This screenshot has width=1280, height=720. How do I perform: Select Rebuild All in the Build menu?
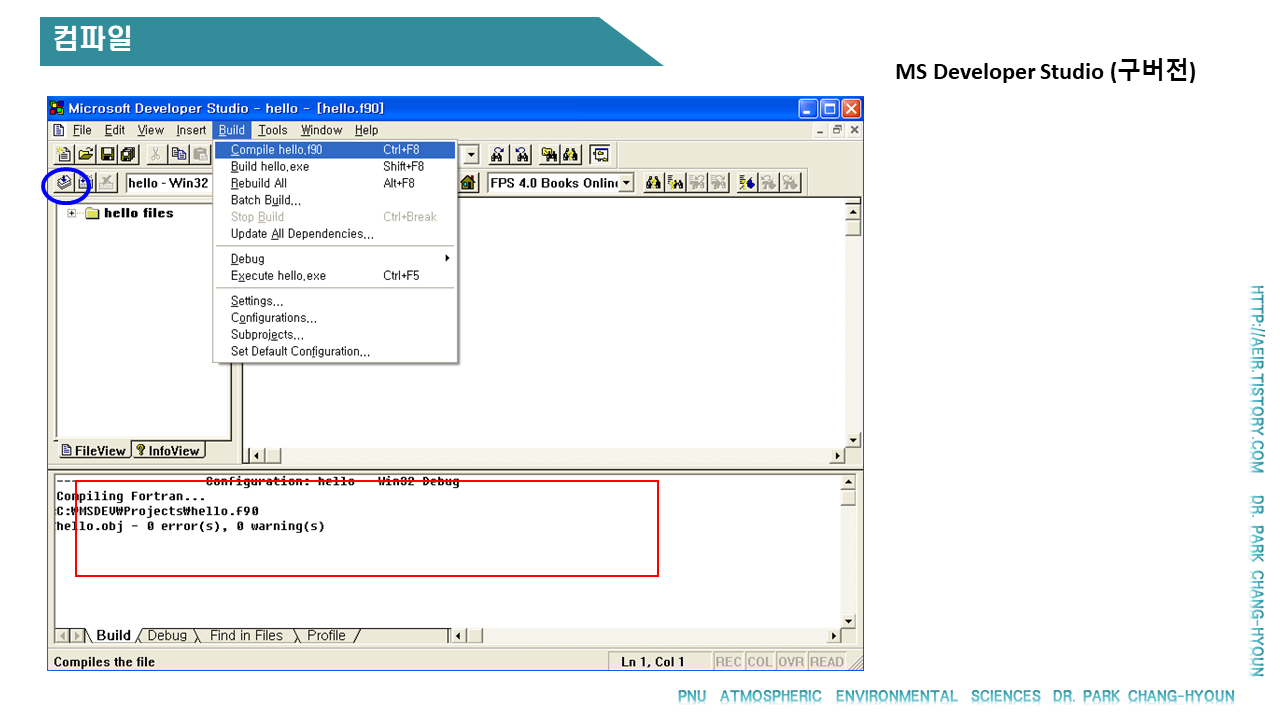[x=336, y=184]
